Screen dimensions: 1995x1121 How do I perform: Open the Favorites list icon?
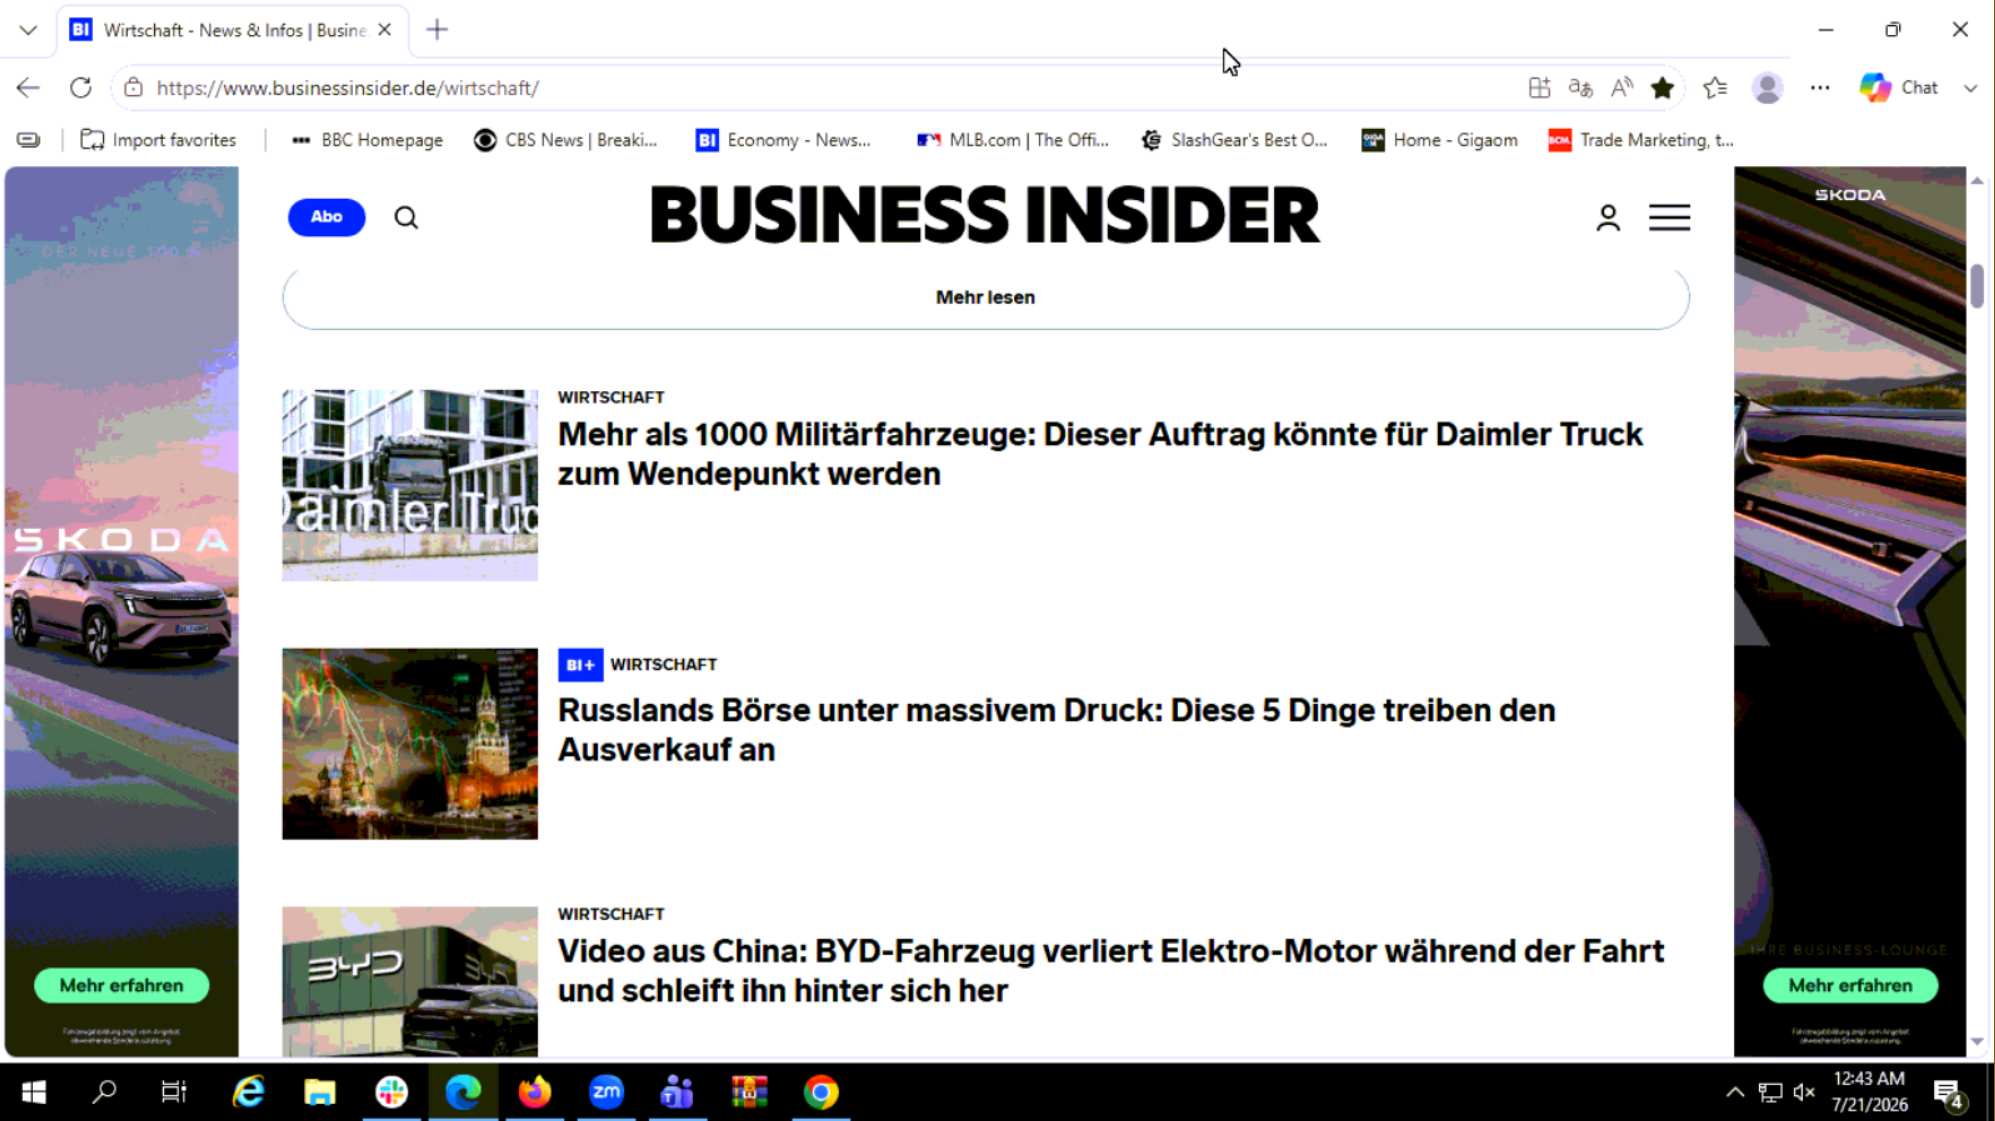(1715, 88)
